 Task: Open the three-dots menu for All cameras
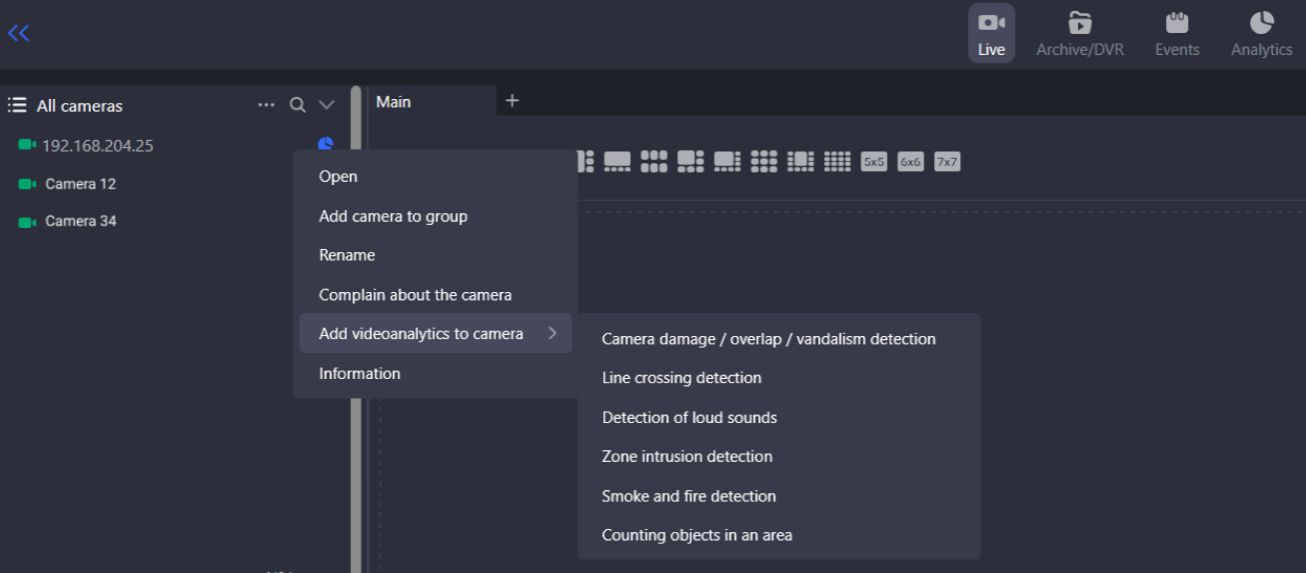[x=266, y=105]
